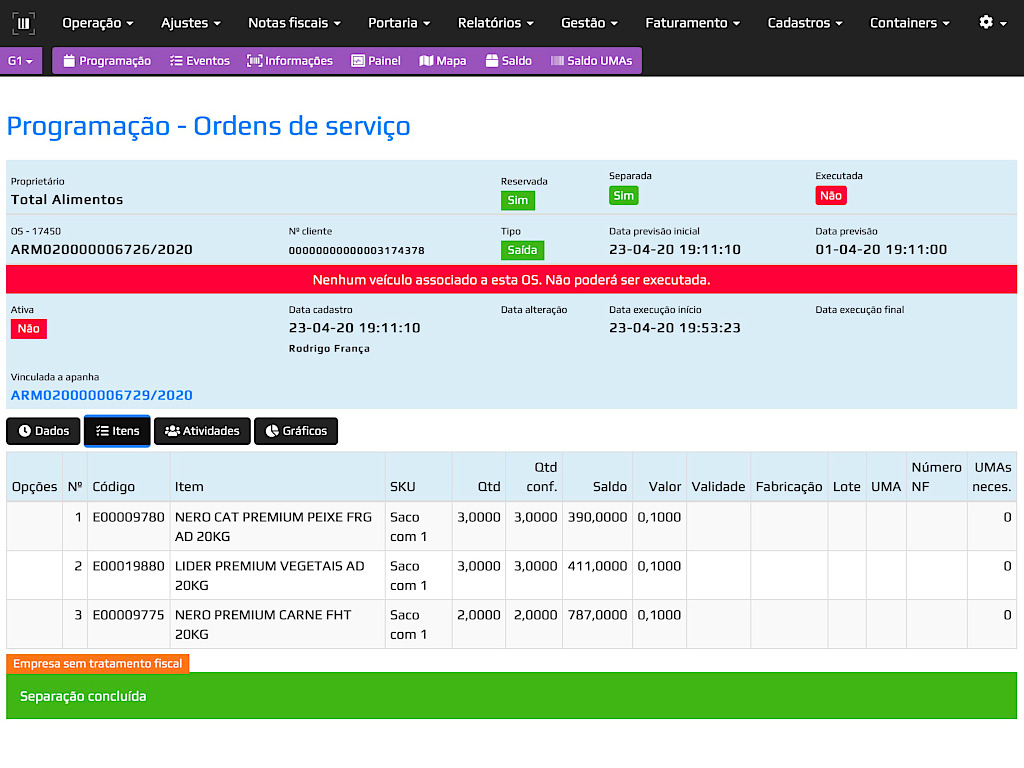The height and width of the screenshot is (768, 1024).
Task: Open Painel in the purple bar
Action: [376, 61]
